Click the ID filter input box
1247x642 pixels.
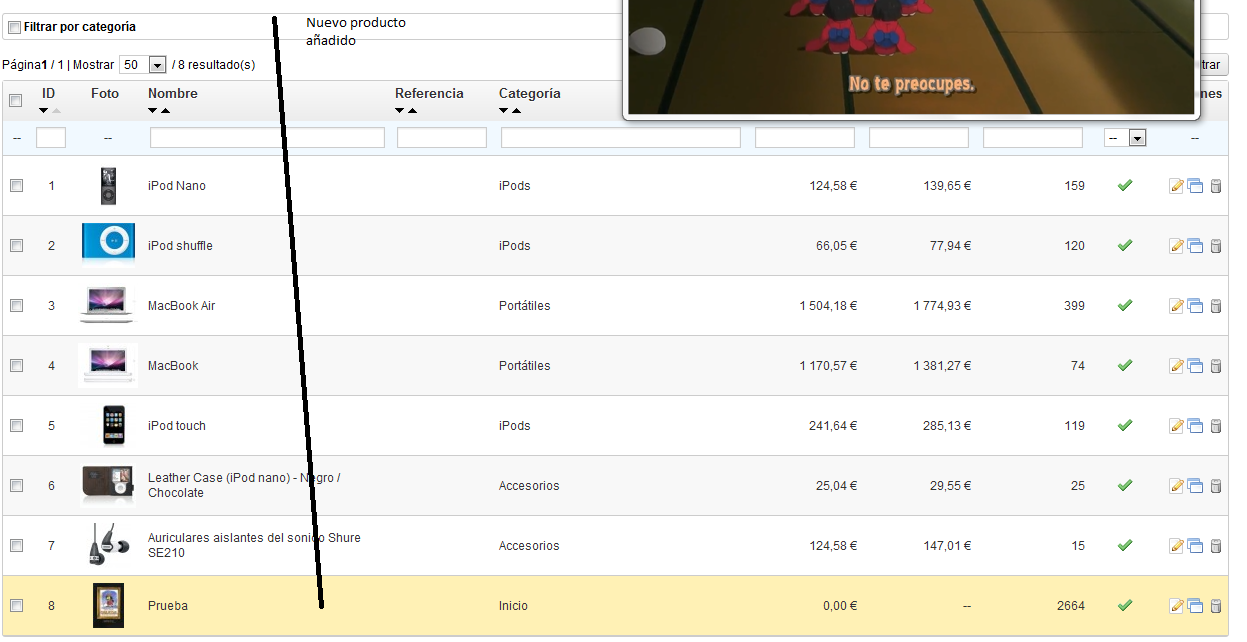[x=51, y=138]
